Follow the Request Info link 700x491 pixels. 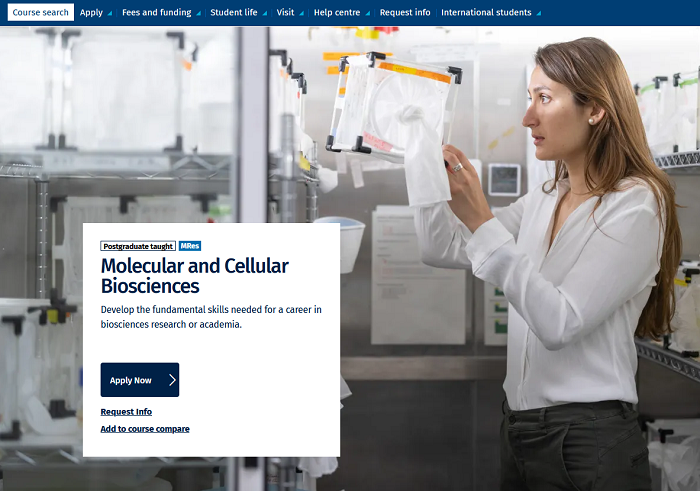[x=126, y=412]
